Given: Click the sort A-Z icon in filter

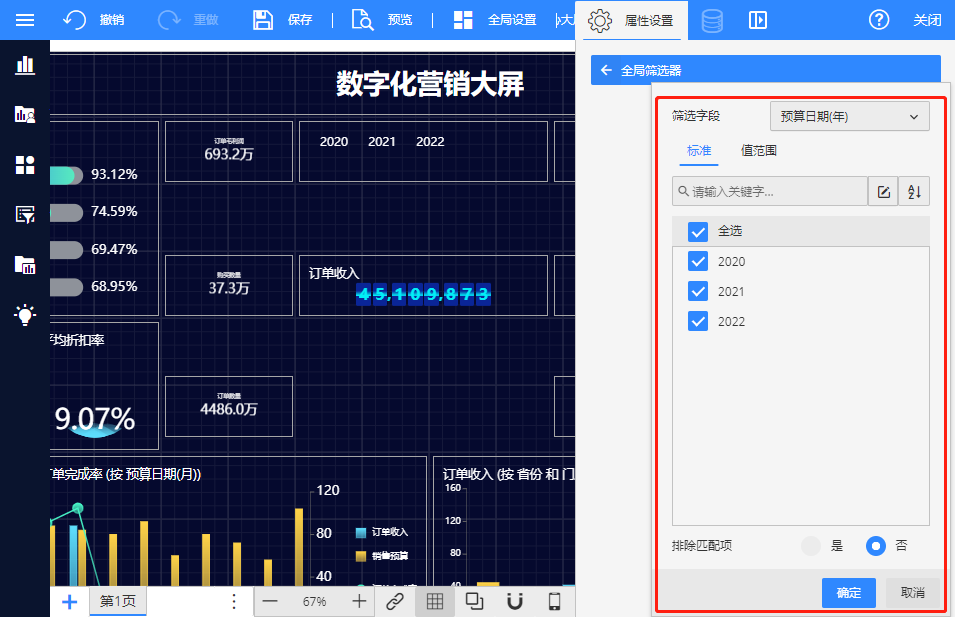Looking at the screenshot, I should pyautogui.click(x=913, y=191).
